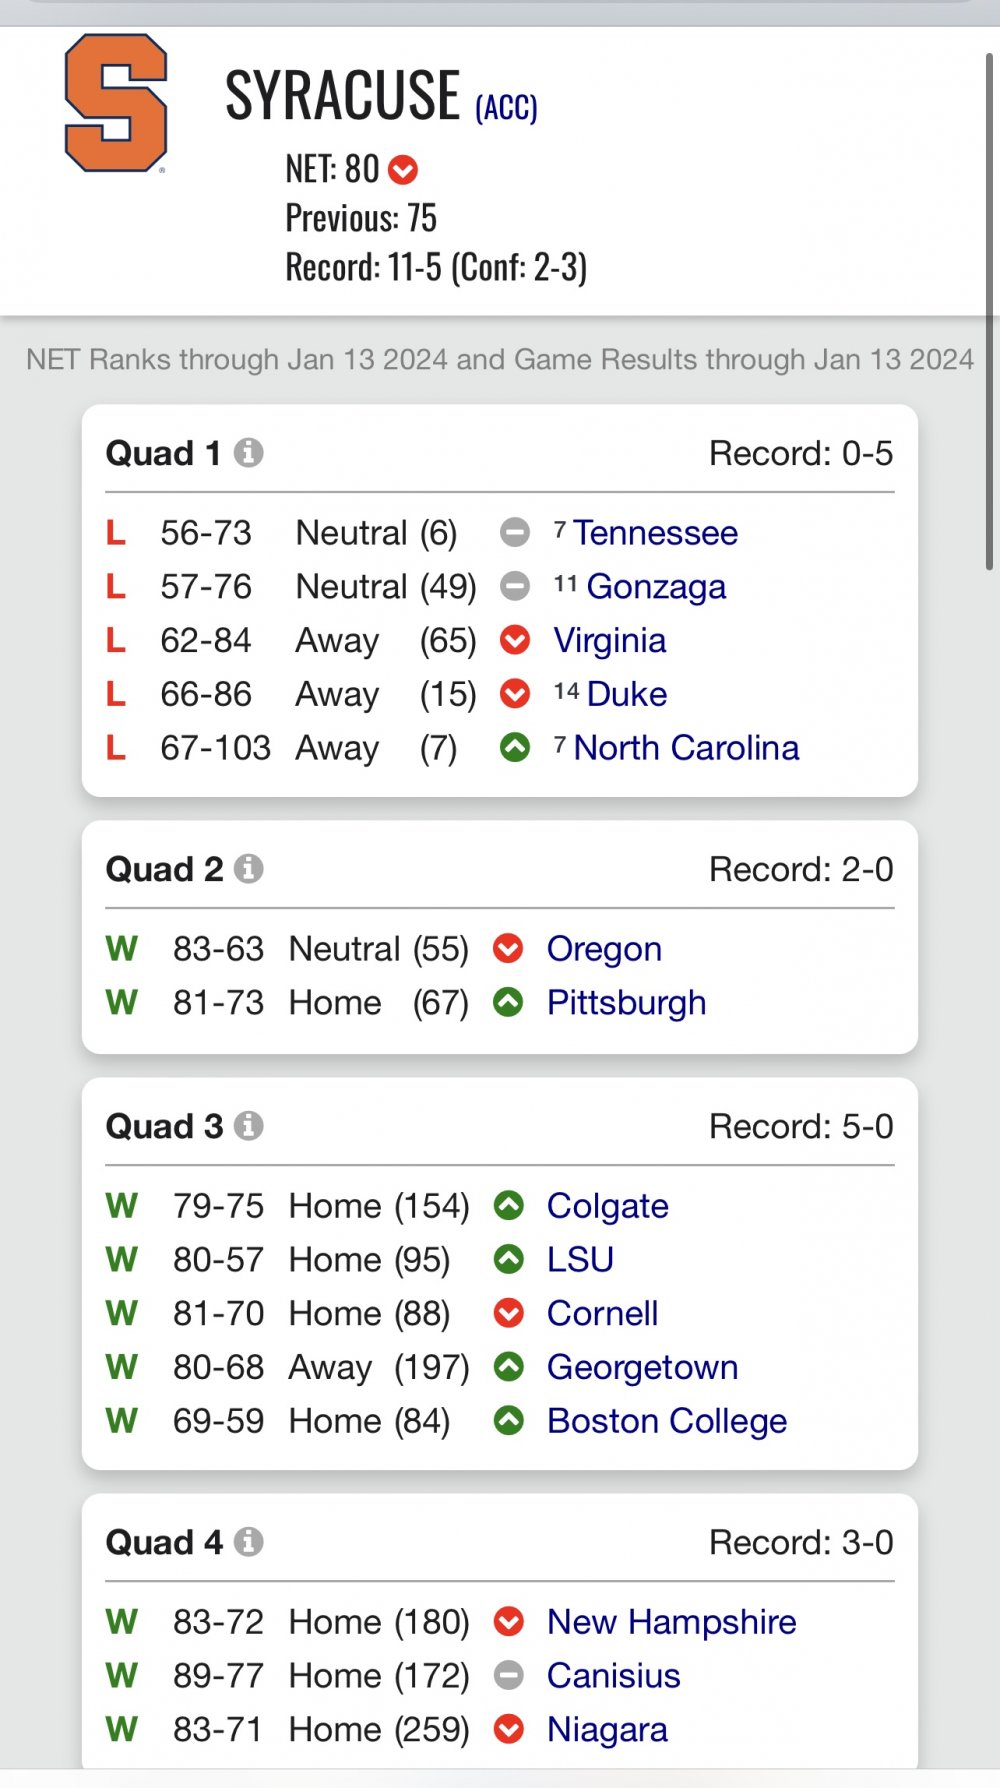Viewport: 1000px width, 1788px height.
Task: Click the Quad 4 info icon
Action: (249, 1542)
